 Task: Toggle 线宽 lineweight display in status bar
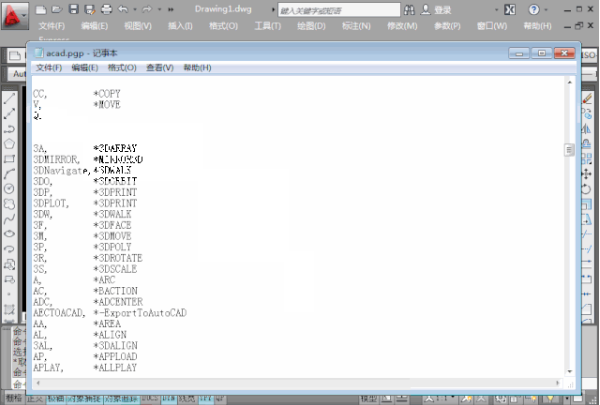187,399
